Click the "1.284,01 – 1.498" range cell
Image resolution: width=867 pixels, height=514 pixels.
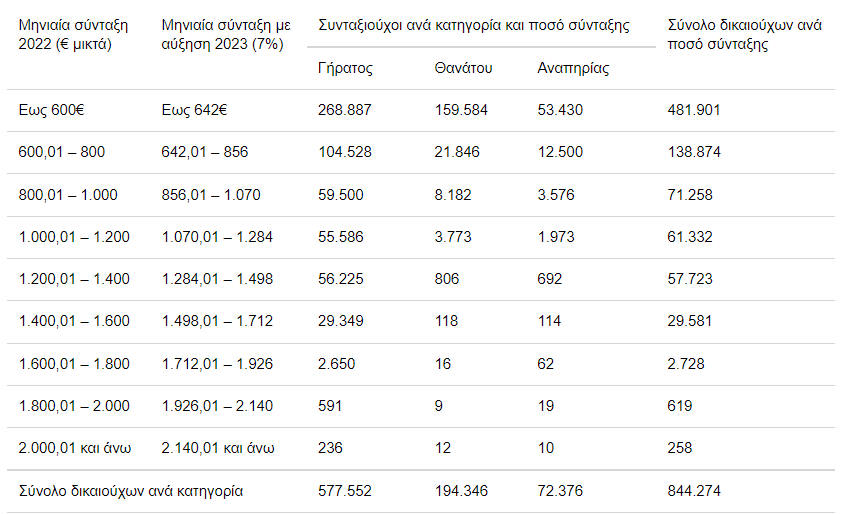[217, 279]
